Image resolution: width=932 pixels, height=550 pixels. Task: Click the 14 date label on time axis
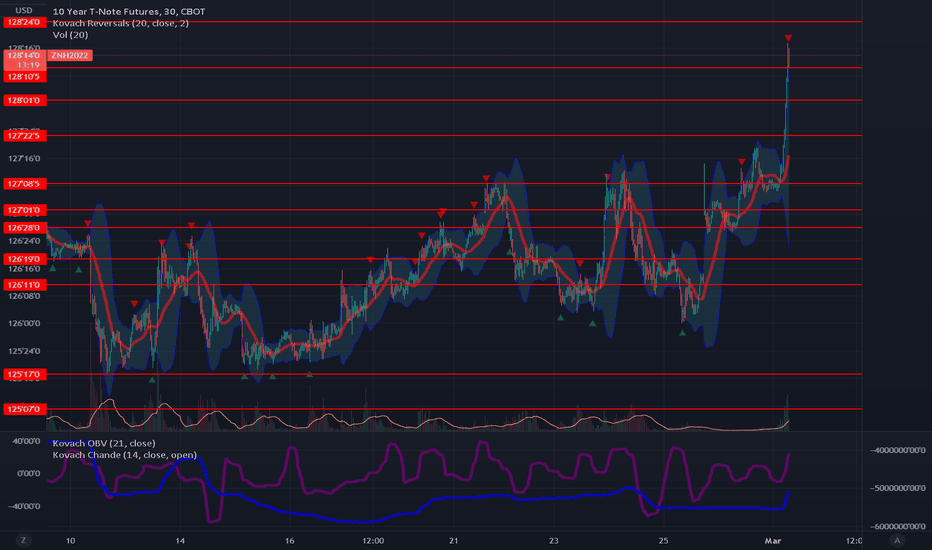[180, 540]
